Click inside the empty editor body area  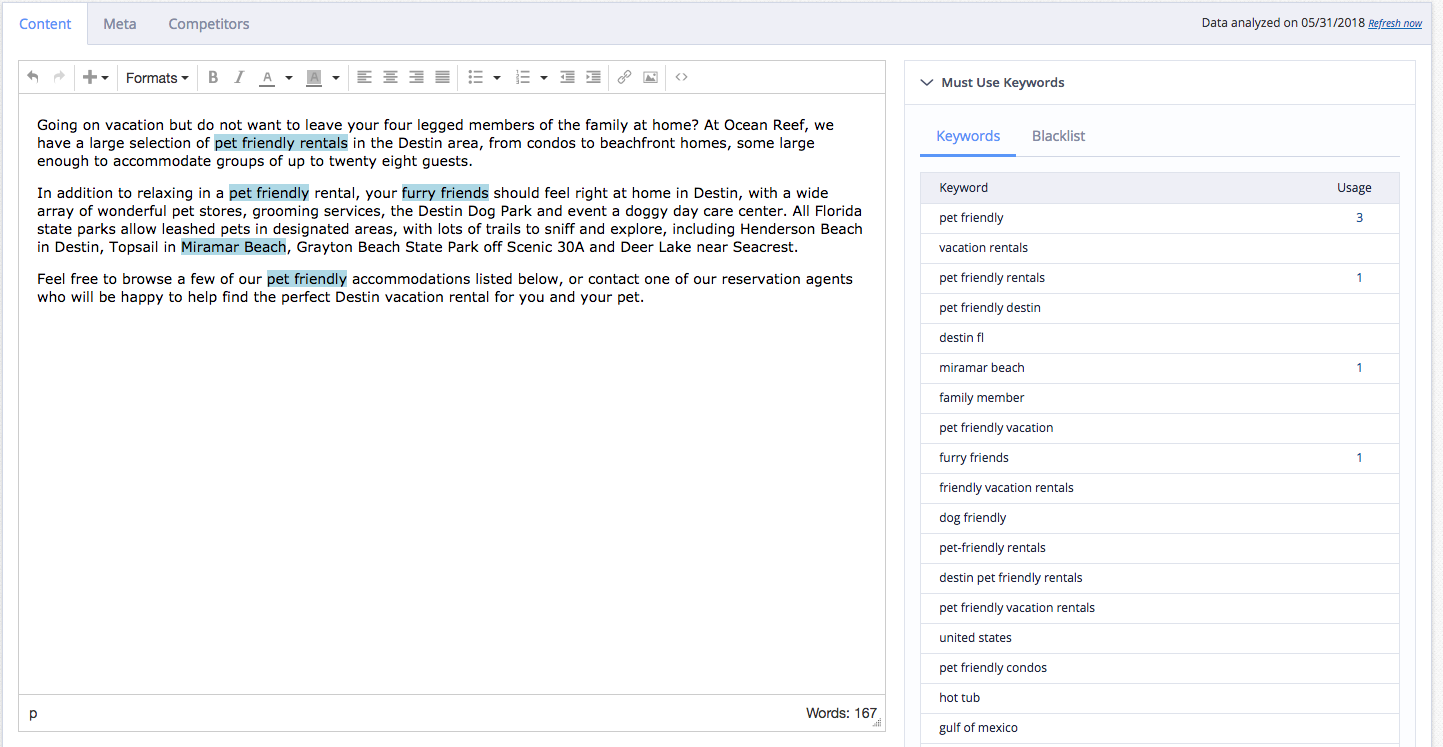[x=451, y=500]
